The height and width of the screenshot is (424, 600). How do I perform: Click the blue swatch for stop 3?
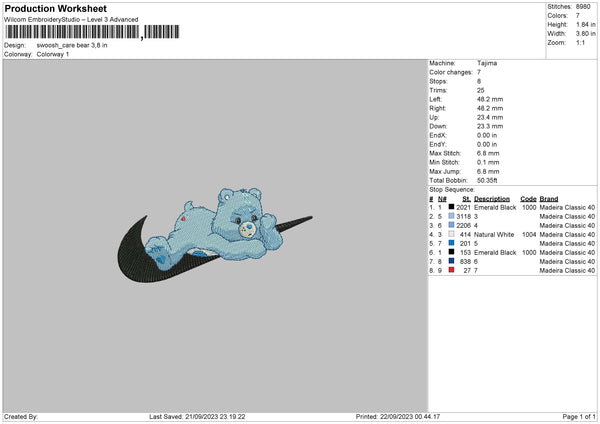[452, 225]
